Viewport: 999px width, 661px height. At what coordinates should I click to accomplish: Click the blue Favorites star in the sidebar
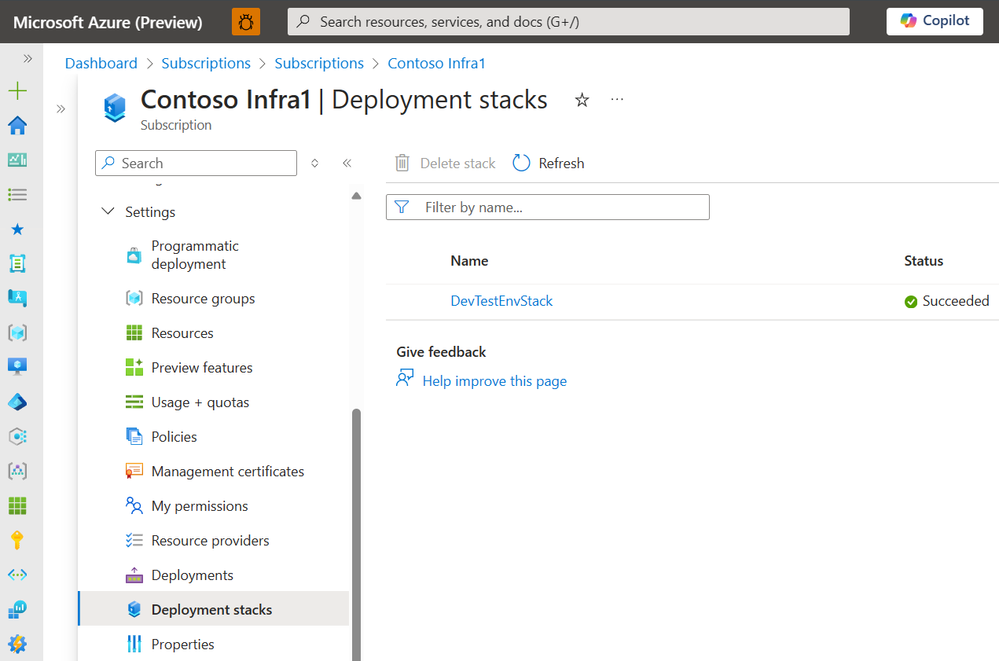(x=17, y=229)
